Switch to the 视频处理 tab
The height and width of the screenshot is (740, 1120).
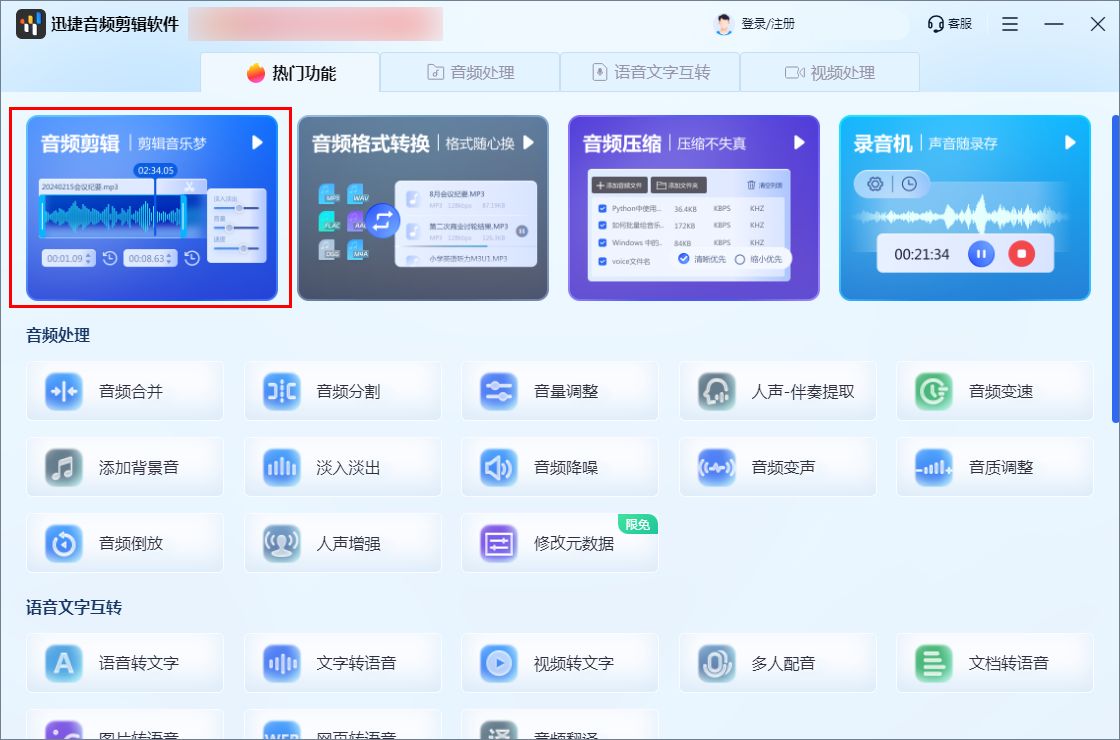pyautogui.click(x=830, y=72)
